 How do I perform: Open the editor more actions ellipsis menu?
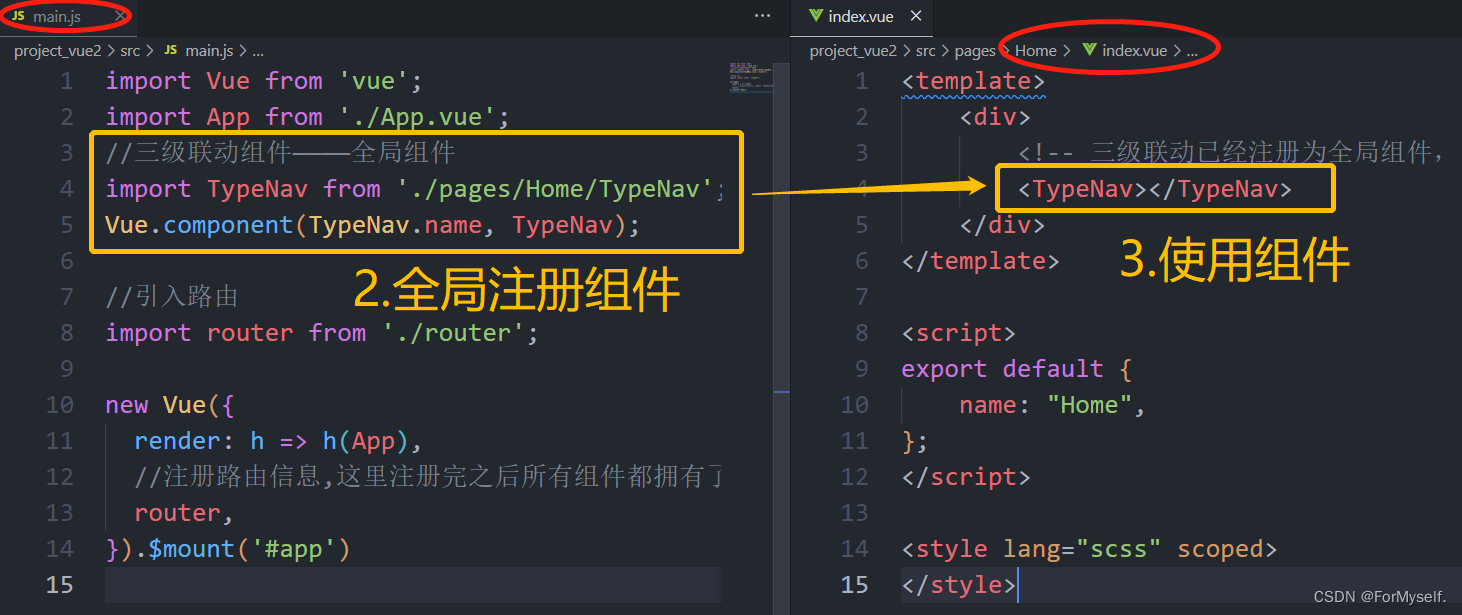(x=762, y=15)
